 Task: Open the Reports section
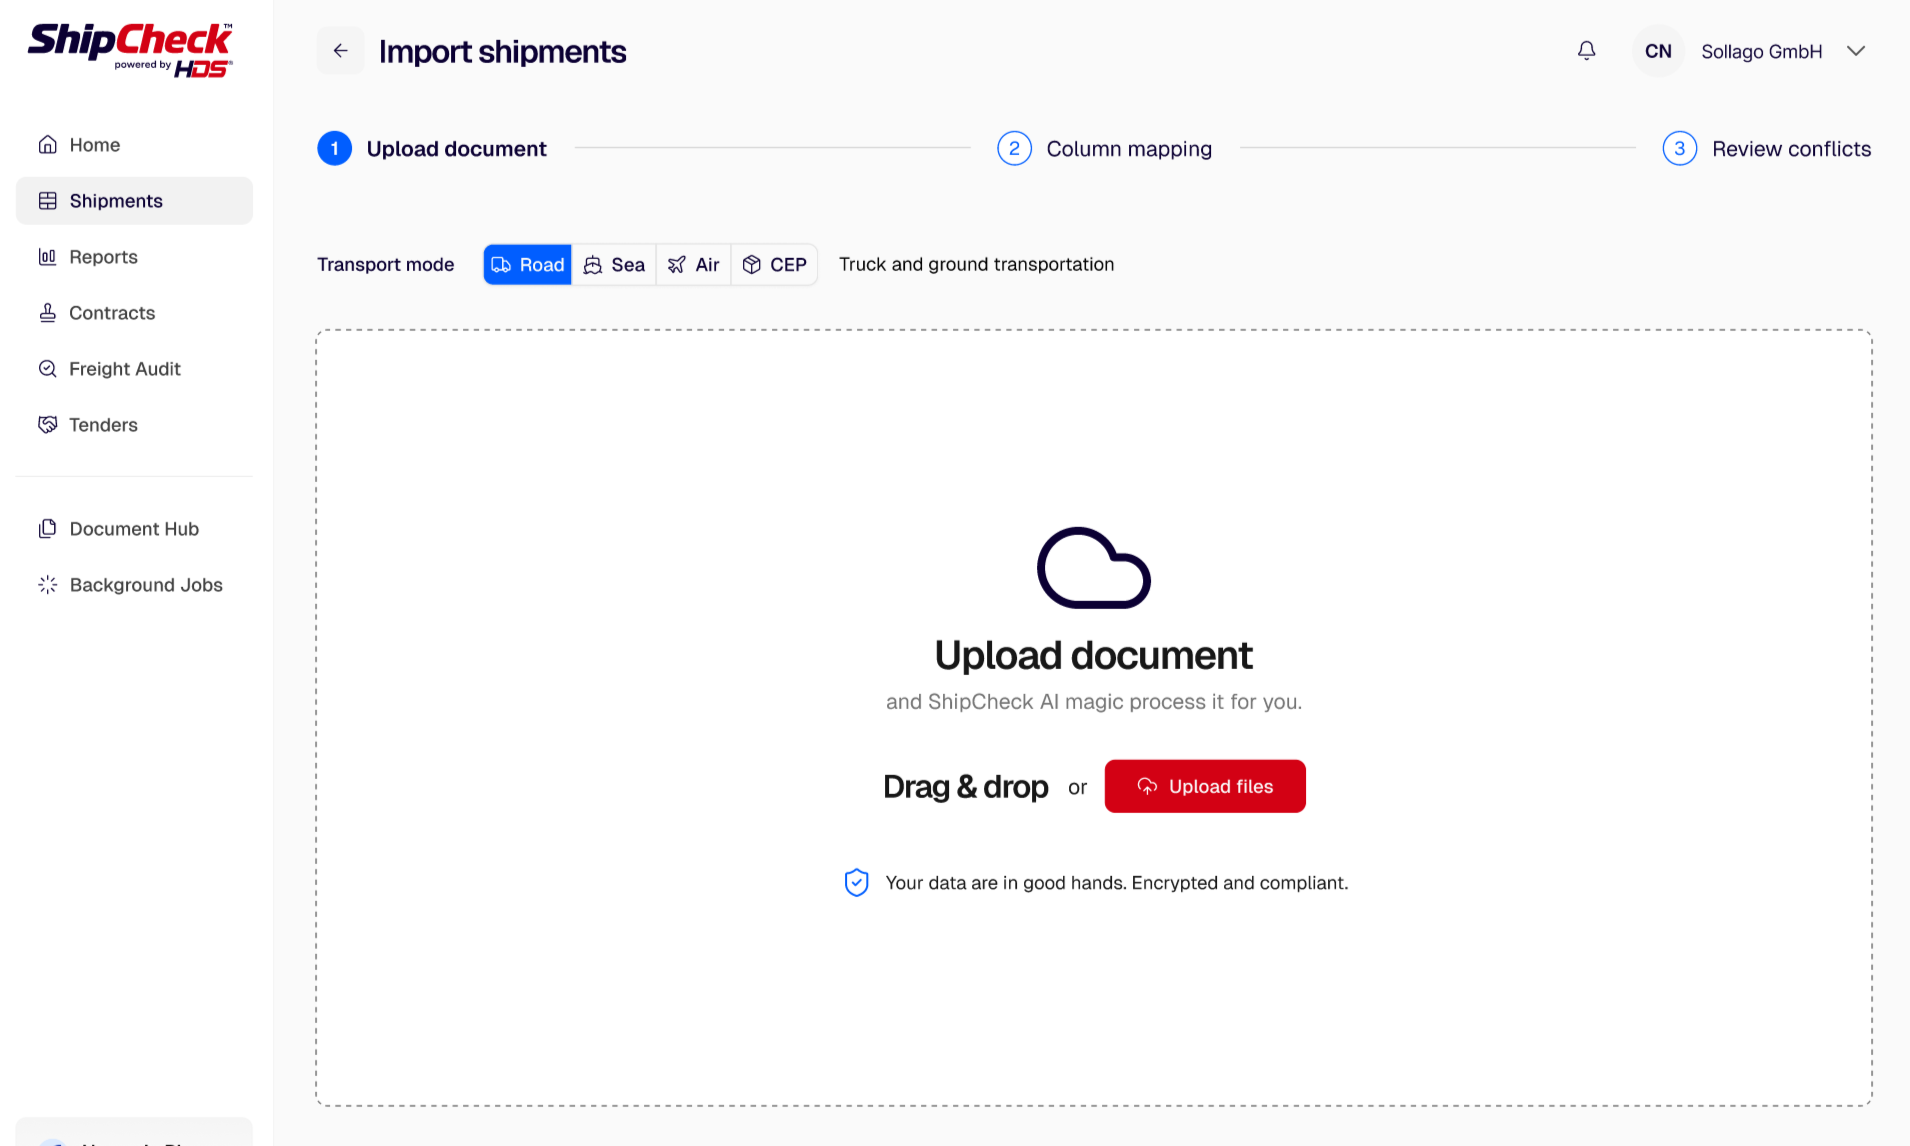(134, 257)
